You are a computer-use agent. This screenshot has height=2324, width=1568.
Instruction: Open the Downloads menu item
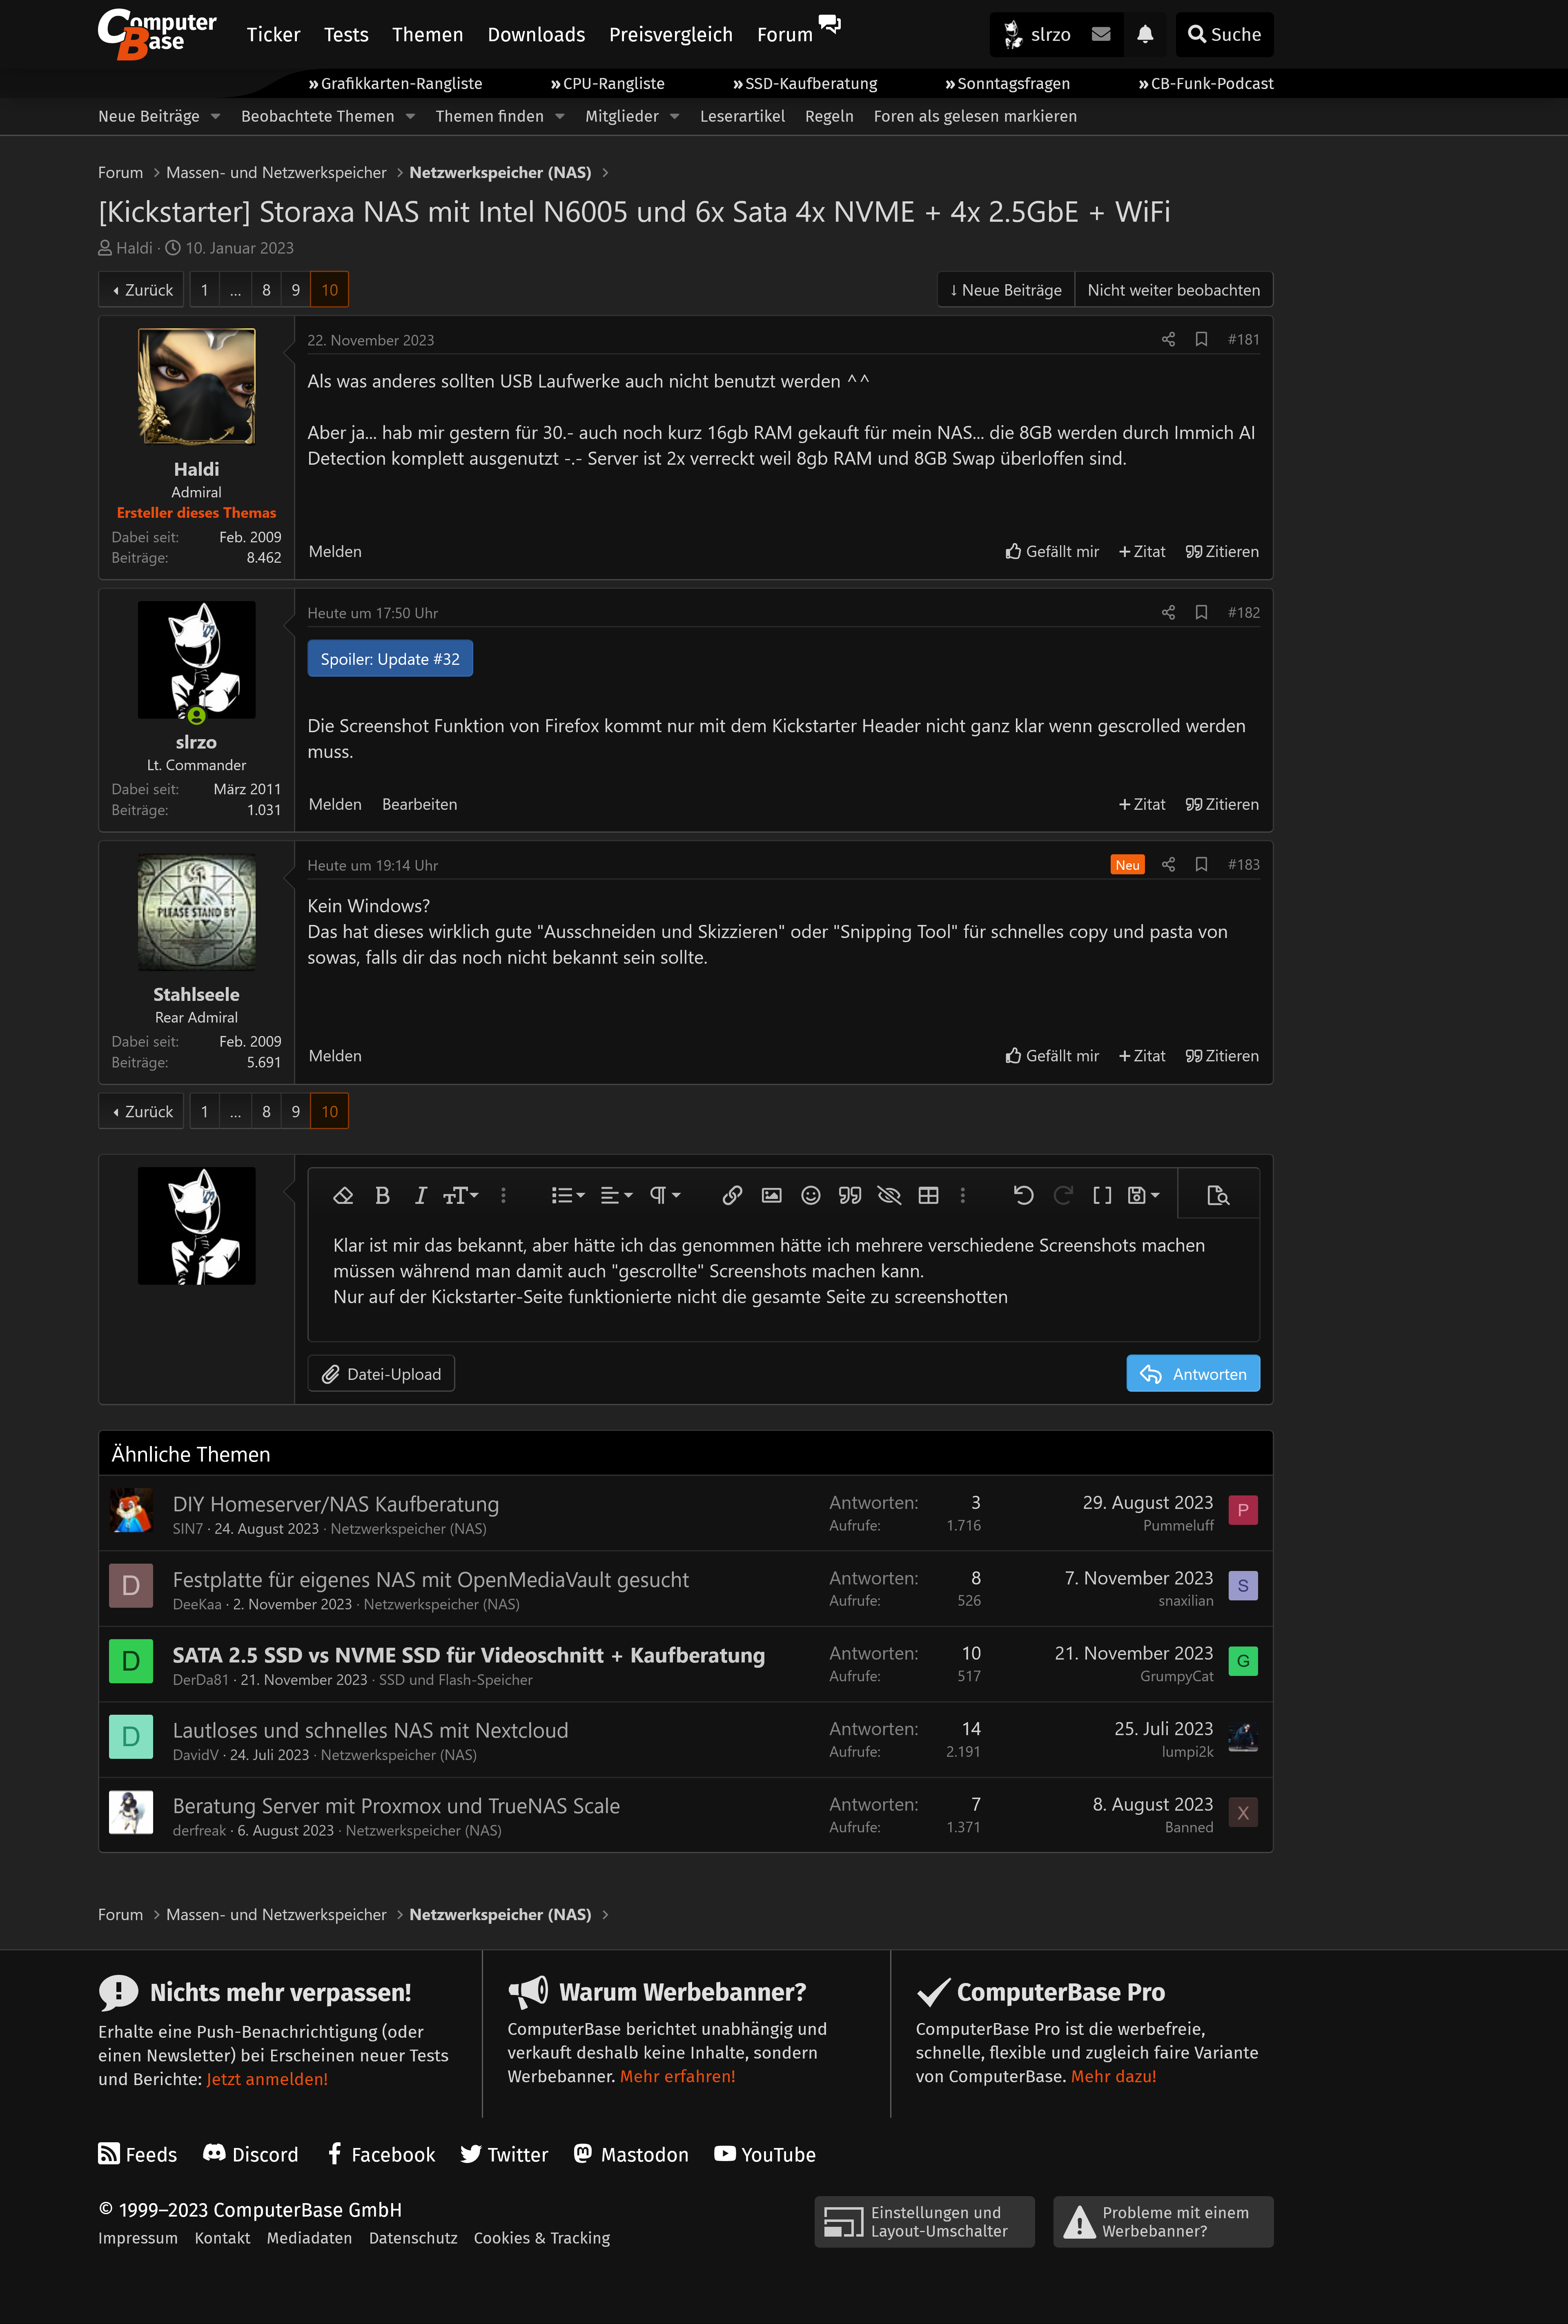(x=536, y=34)
